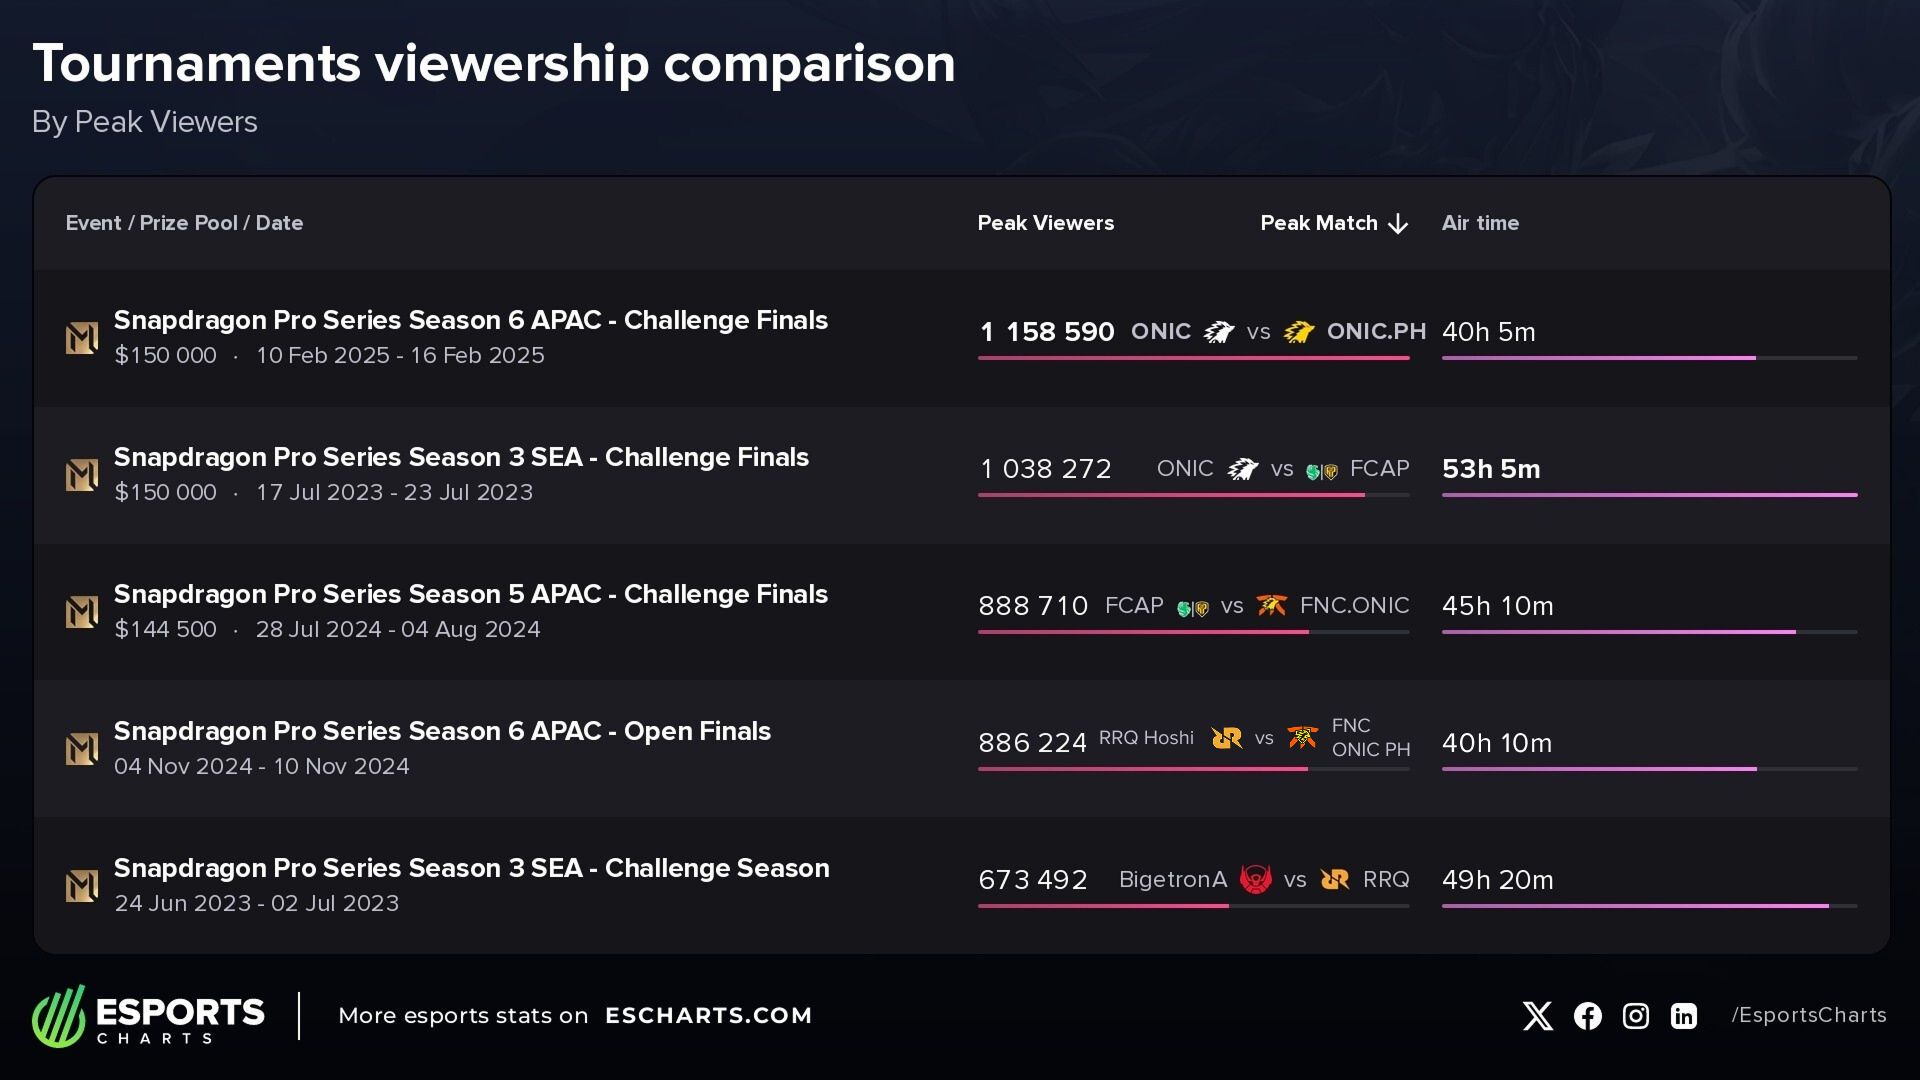Click the X (Twitter) social icon

pos(1537,1016)
